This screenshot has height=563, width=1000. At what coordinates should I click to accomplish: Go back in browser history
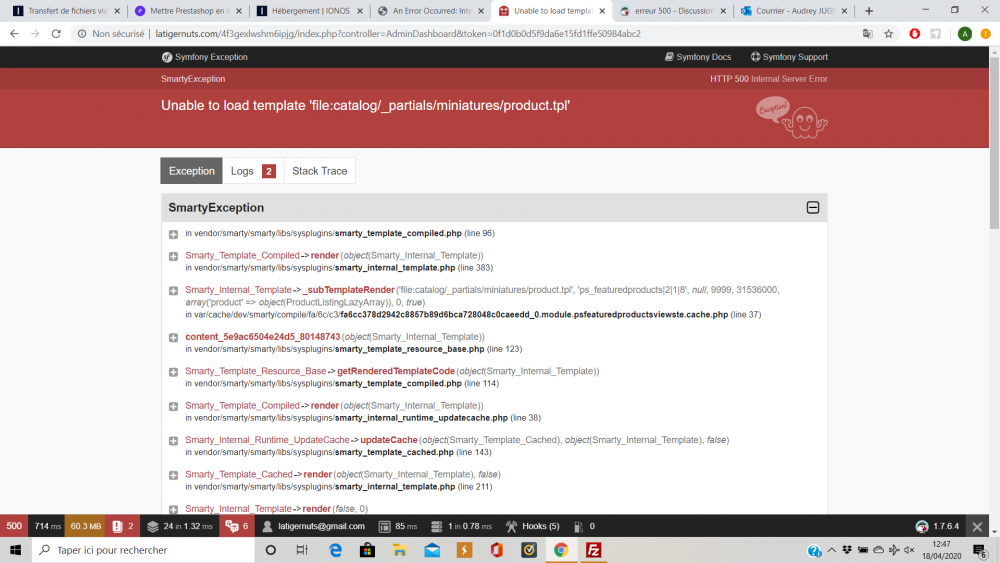click(14, 34)
